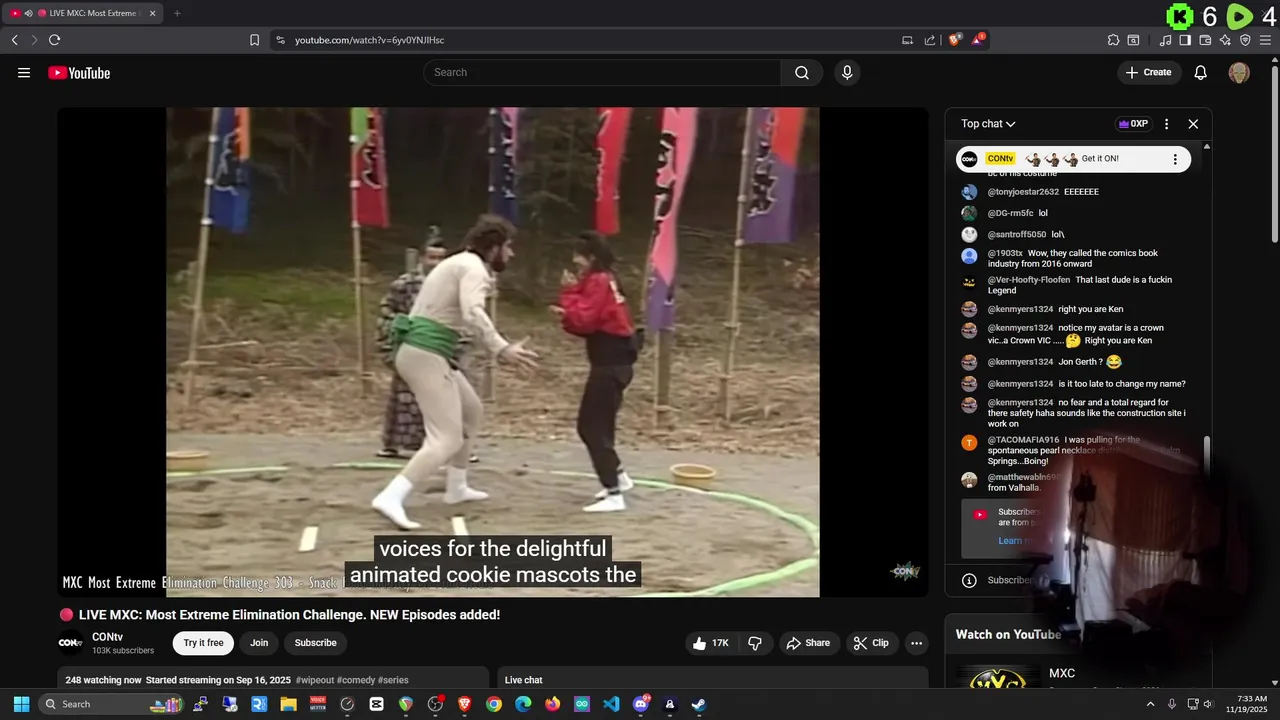Open live chat options three dots
The image size is (1280, 720).
1166,124
